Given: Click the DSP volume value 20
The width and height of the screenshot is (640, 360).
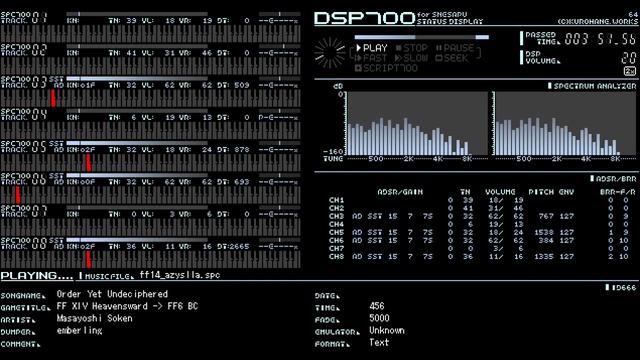Looking at the screenshot, I should [629, 58].
